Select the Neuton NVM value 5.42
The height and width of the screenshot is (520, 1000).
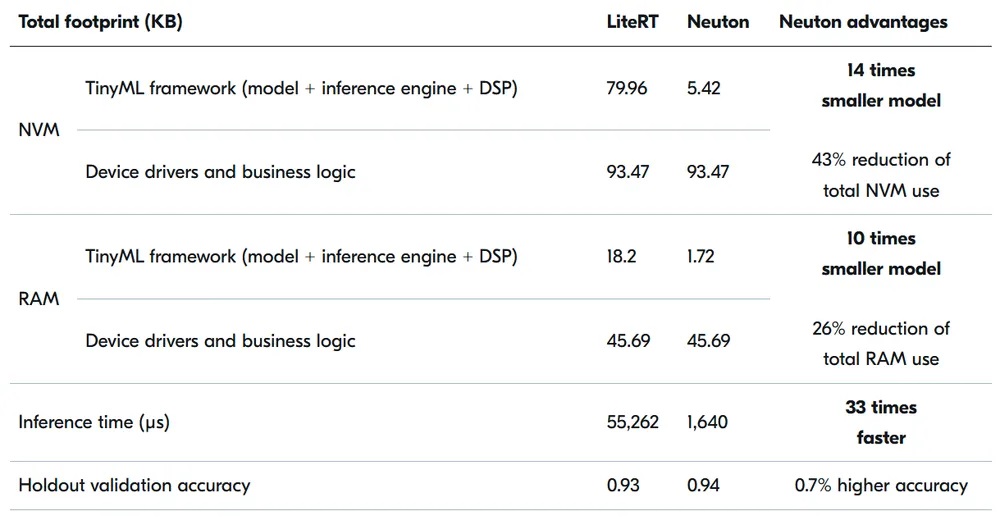pyautogui.click(x=703, y=88)
